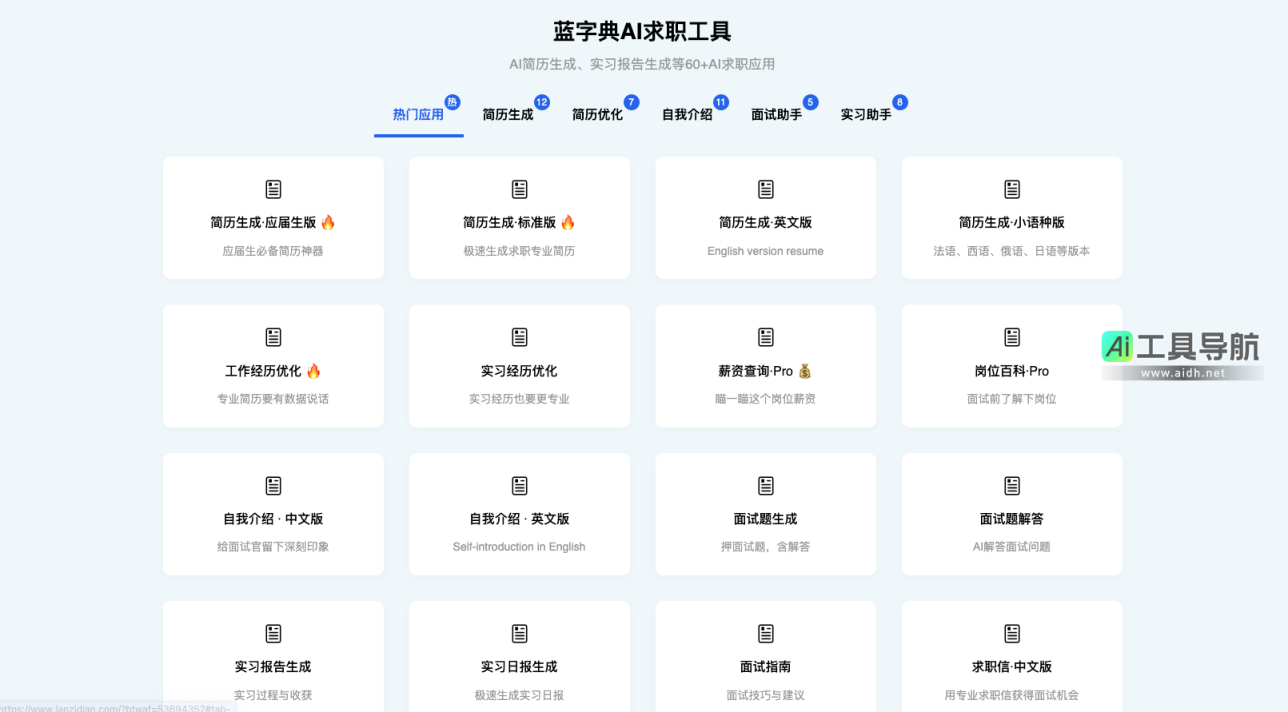Open the 面试助手 tab
Image resolution: width=1288 pixels, height=712 pixels.
(x=775, y=113)
